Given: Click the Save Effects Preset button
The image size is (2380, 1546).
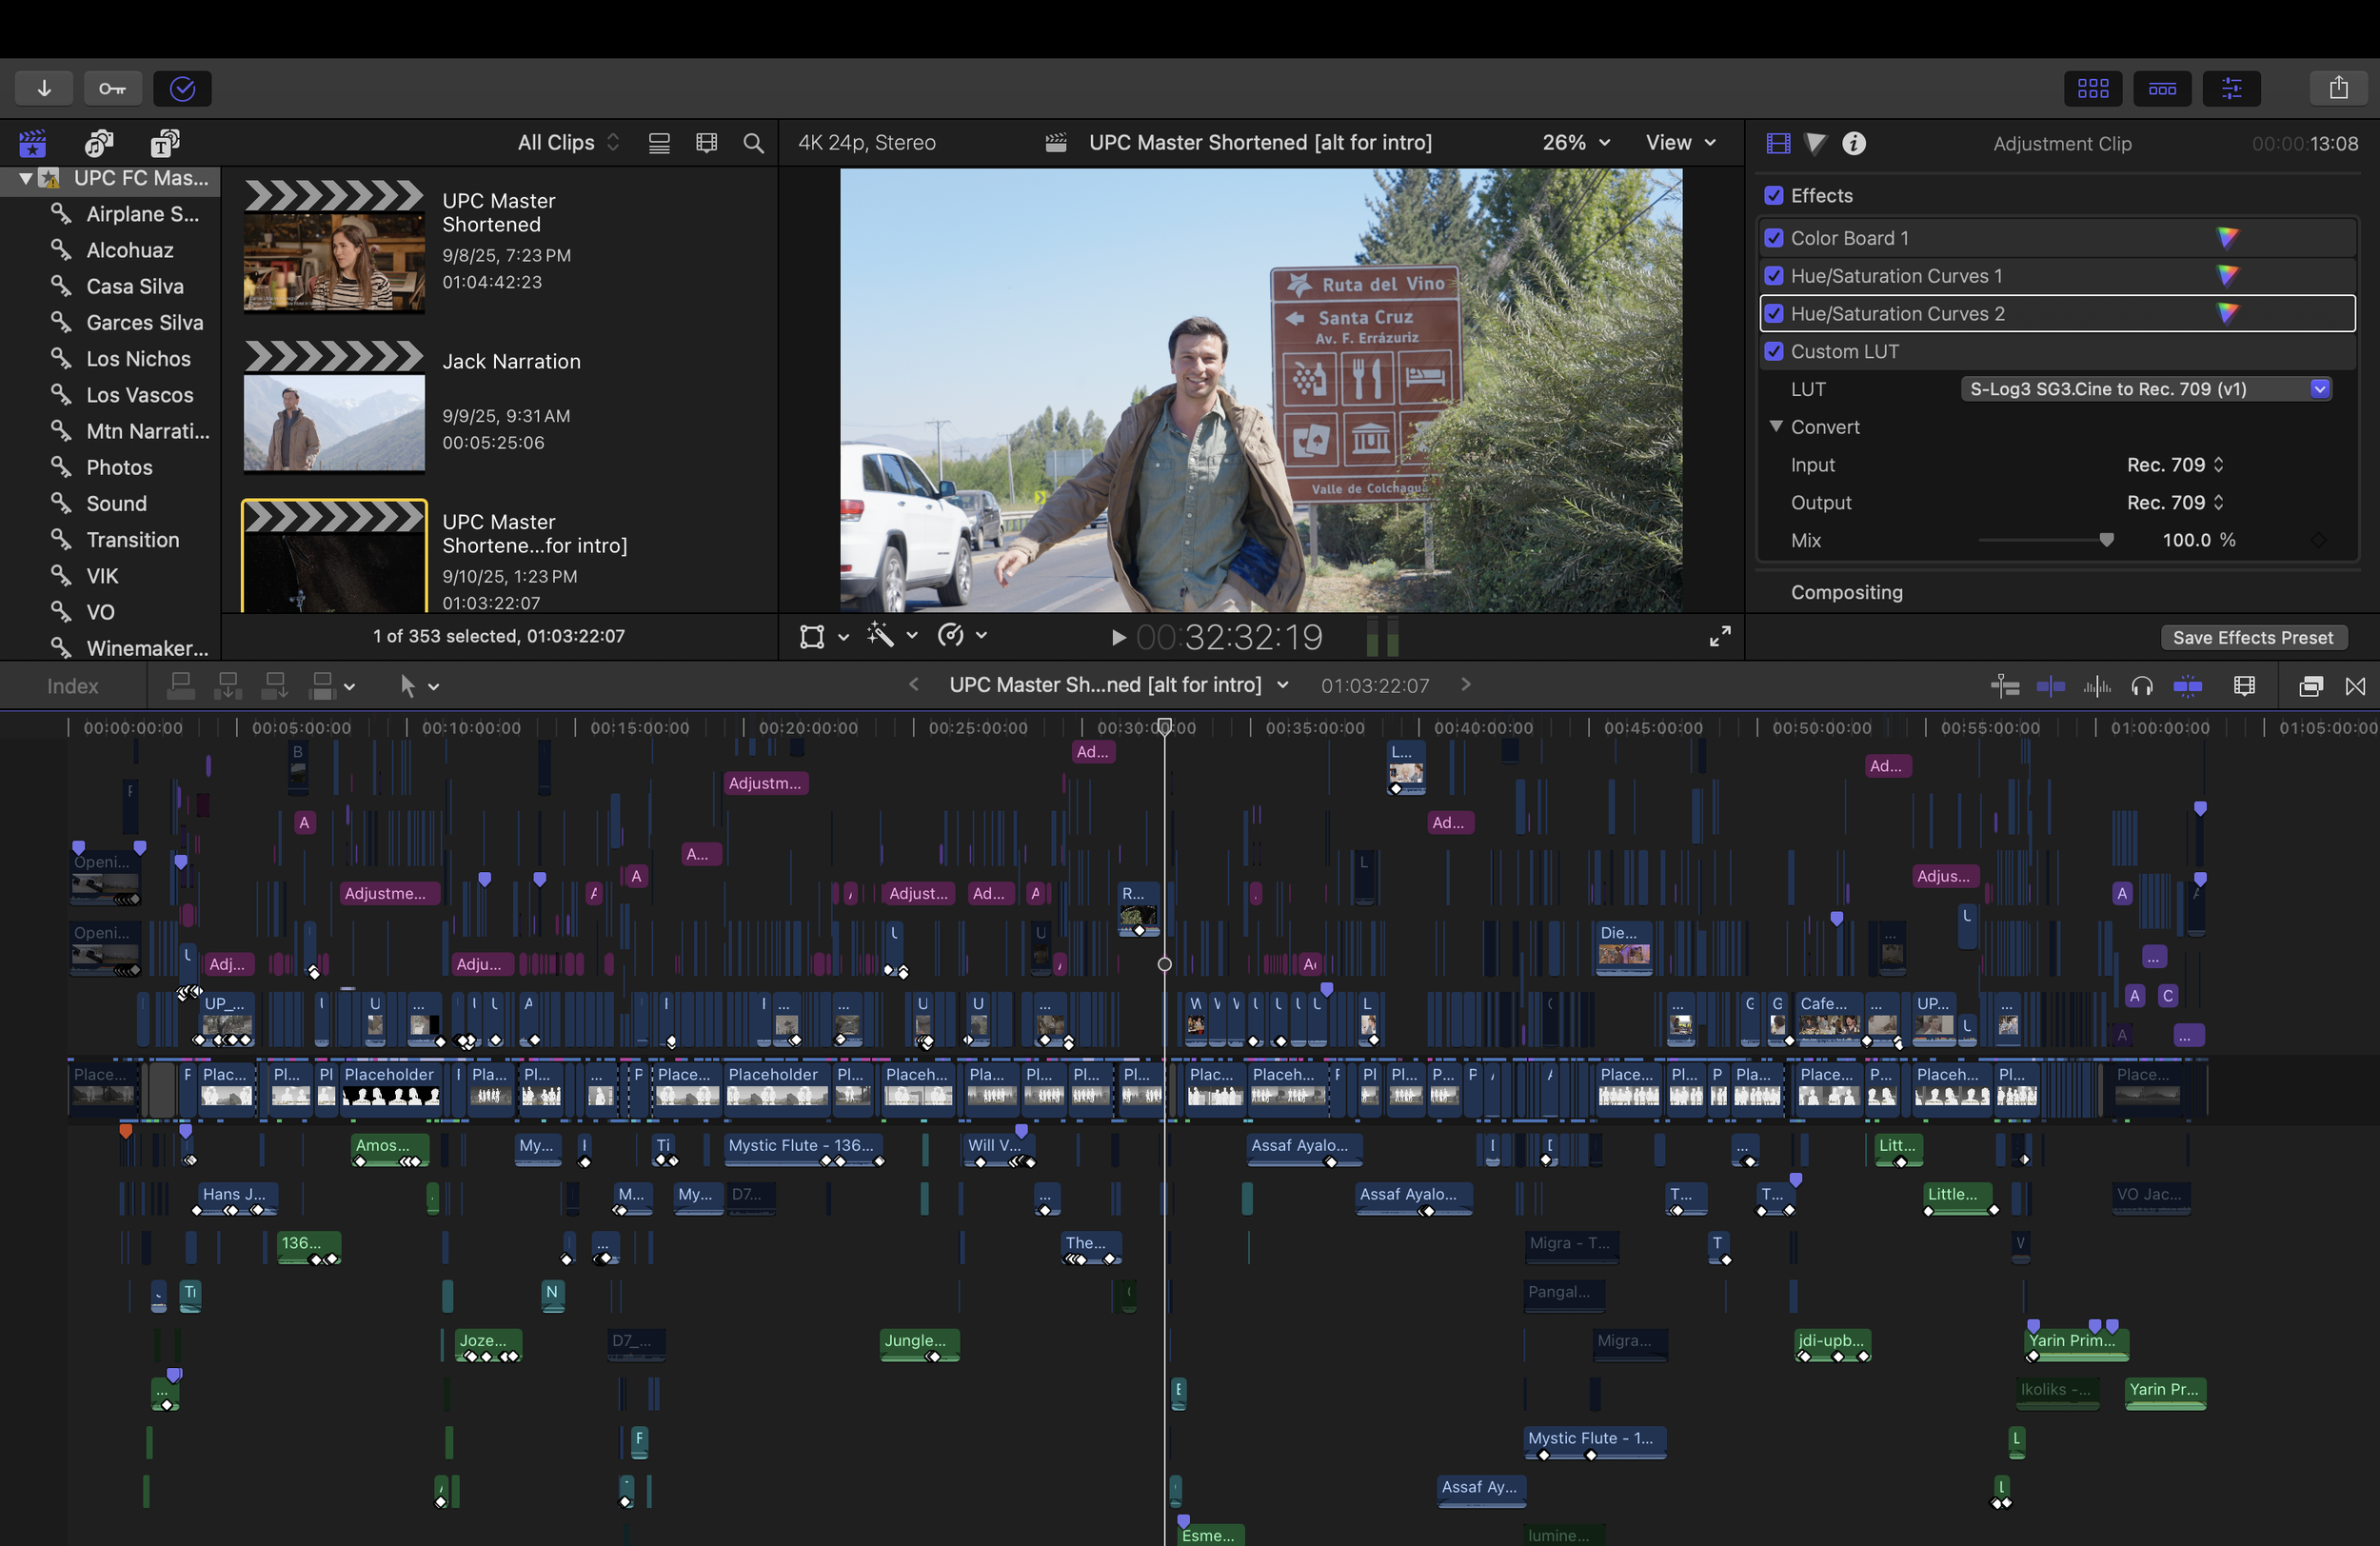Looking at the screenshot, I should pyautogui.click(x=2252, y=637).
